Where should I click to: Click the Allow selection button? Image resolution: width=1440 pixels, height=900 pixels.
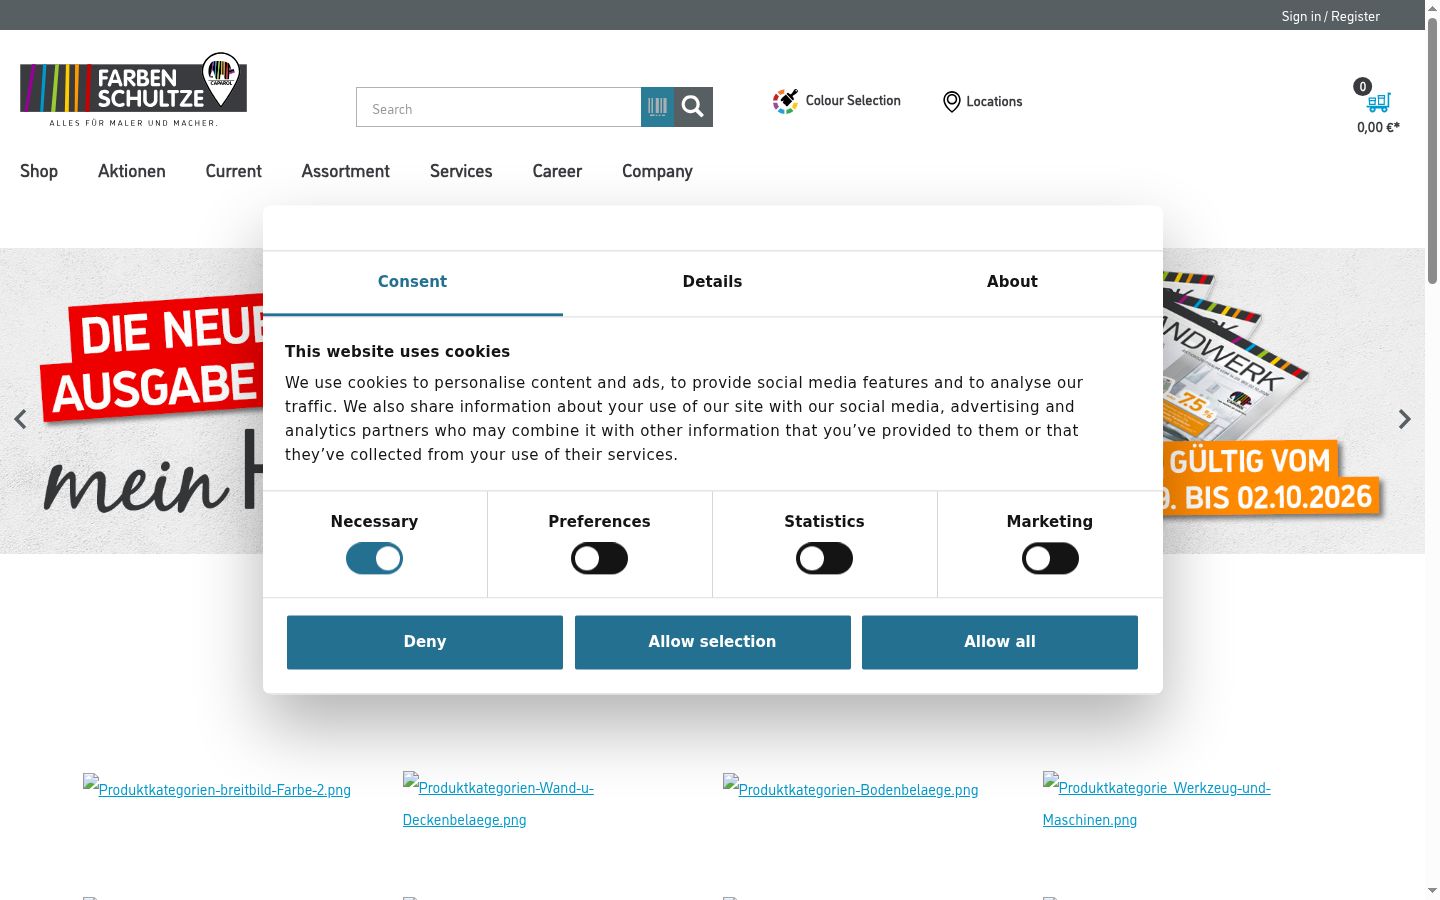[x=712, y=642]
